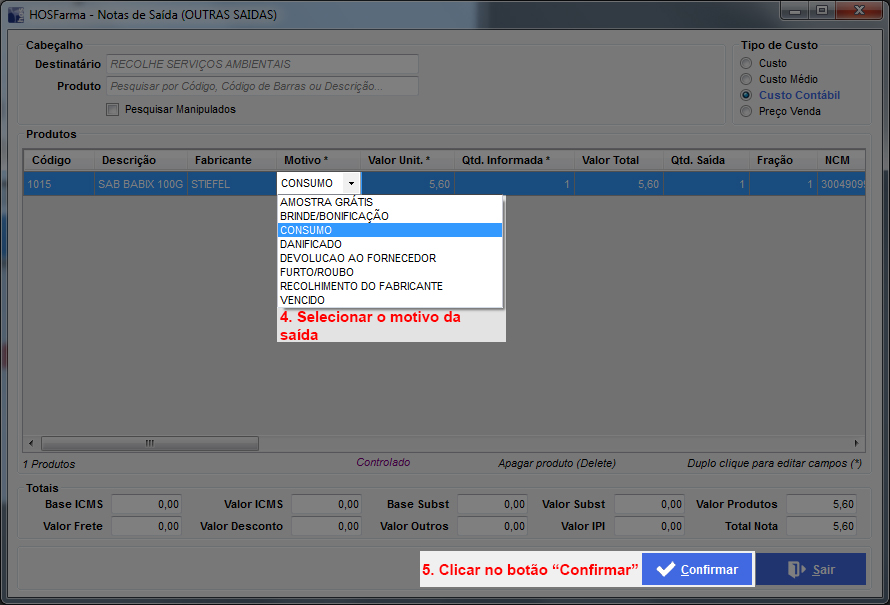Click the Destinatário text field

click(x=261, y=64)
